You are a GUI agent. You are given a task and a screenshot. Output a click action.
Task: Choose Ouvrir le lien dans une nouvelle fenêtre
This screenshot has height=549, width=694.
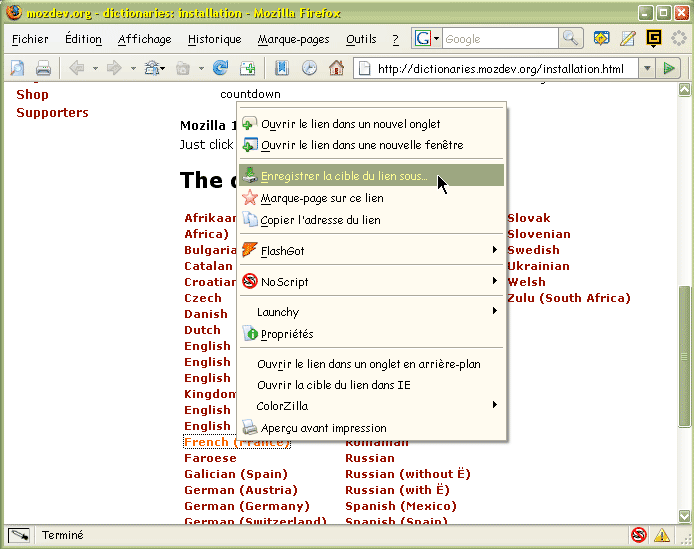pos(371,145)
